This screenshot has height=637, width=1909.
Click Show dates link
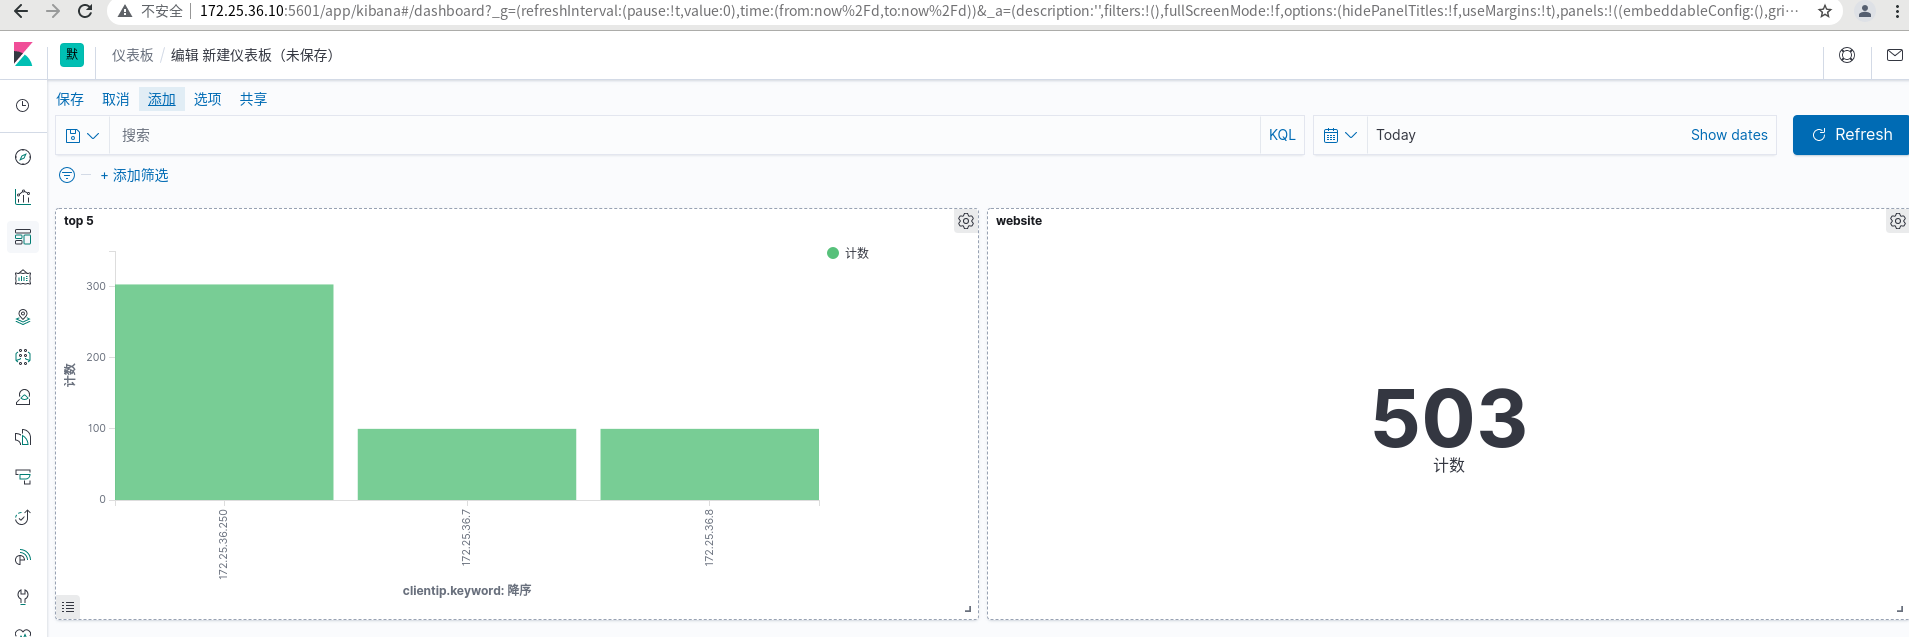pos(1729,135)
